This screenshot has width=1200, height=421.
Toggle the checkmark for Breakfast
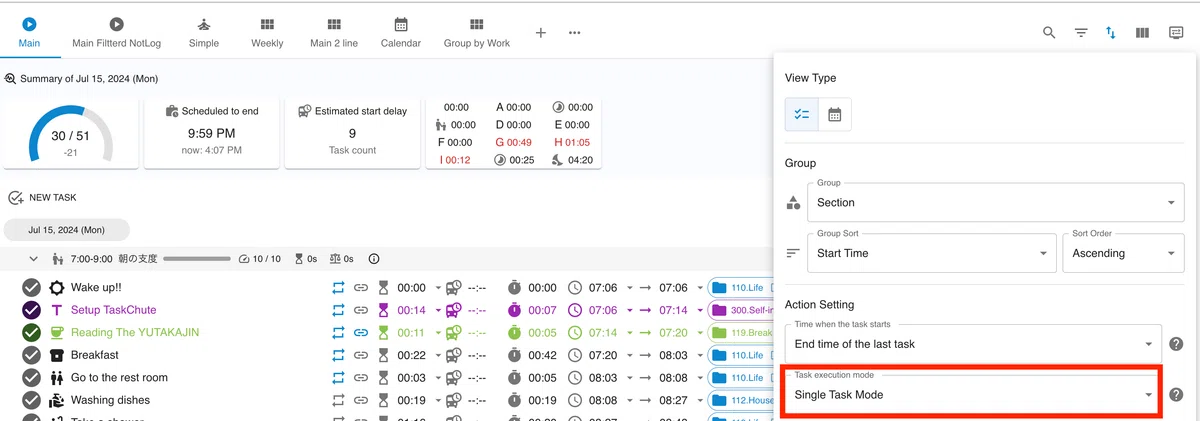pyautogui.click(x=31, y=355)
